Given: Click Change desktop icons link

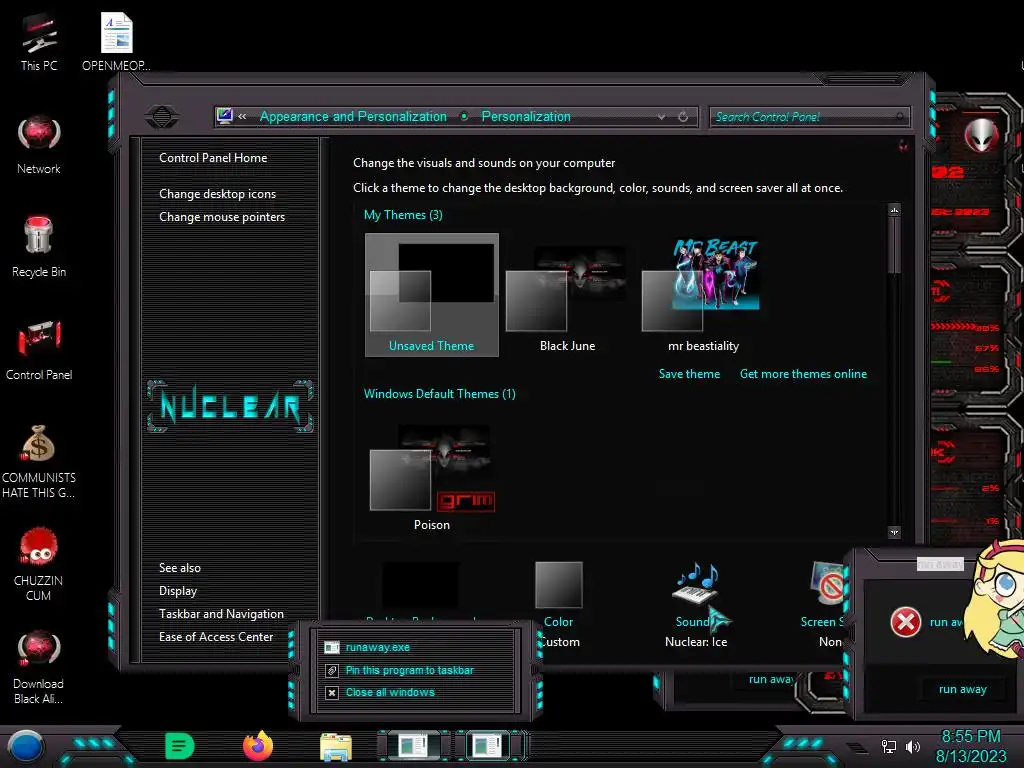Looking at the screenshot, I should pyautogui.click(x=217, y=194).
